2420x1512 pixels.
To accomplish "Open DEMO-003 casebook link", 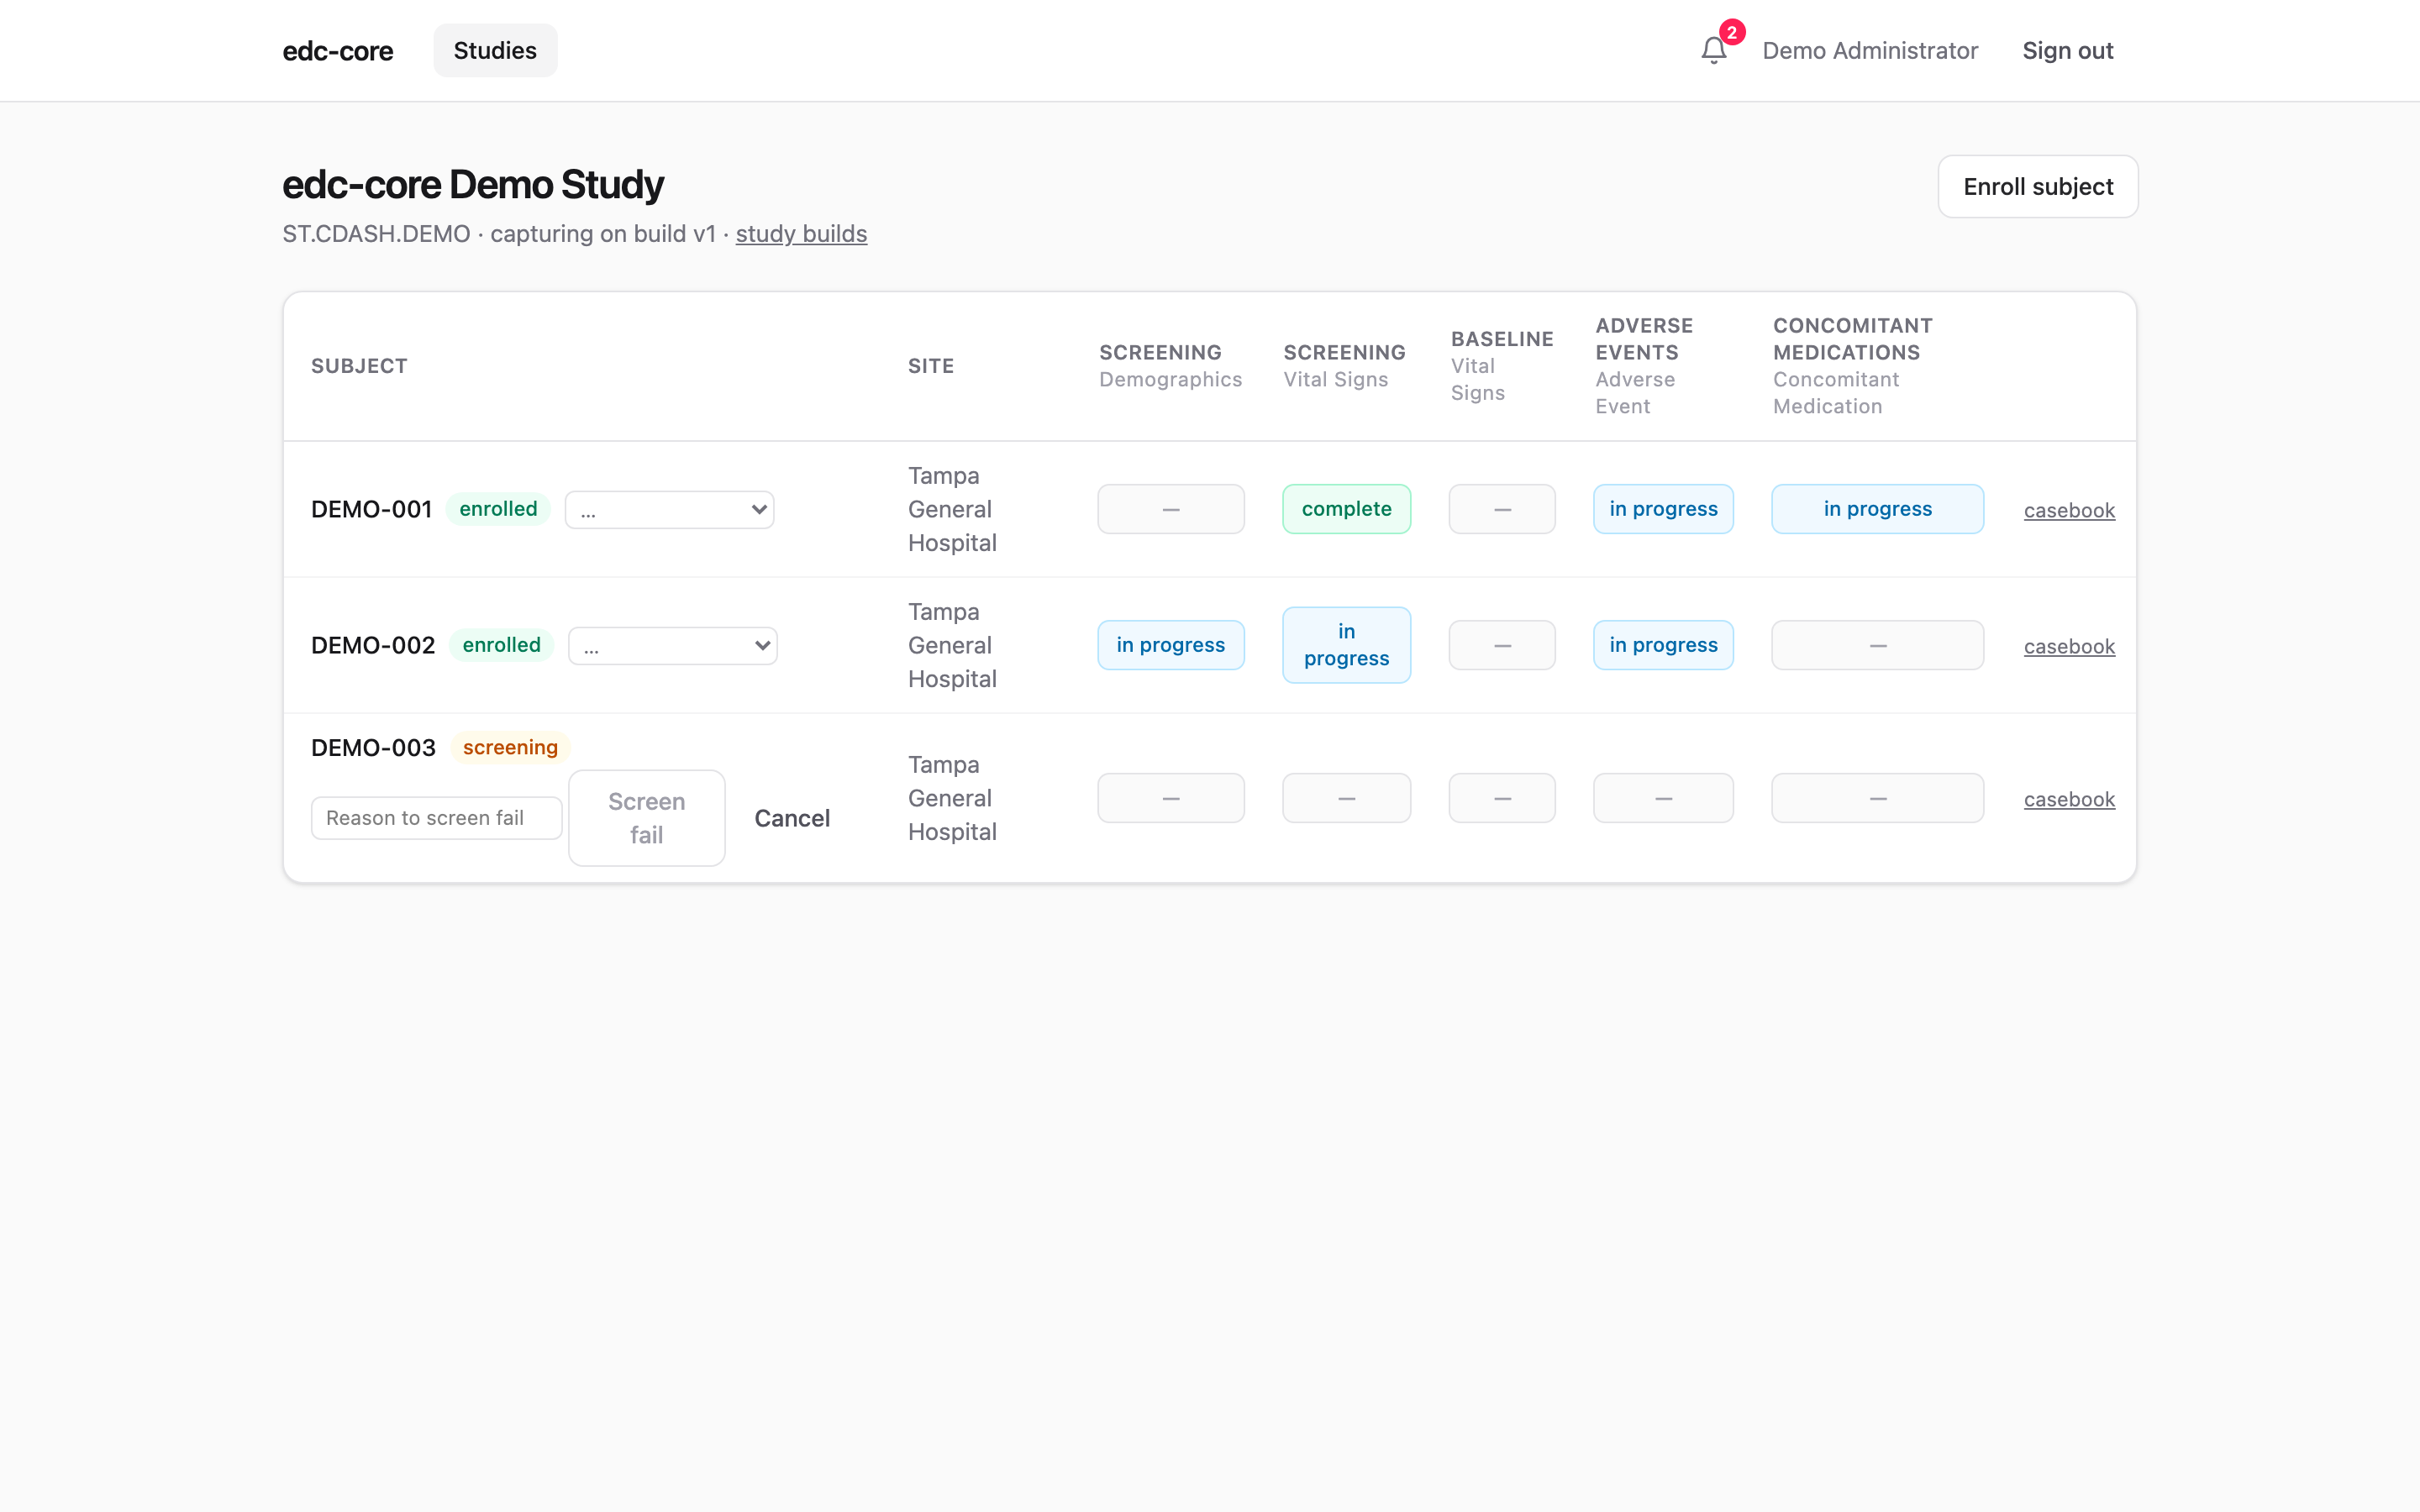I will point(2069,799).
